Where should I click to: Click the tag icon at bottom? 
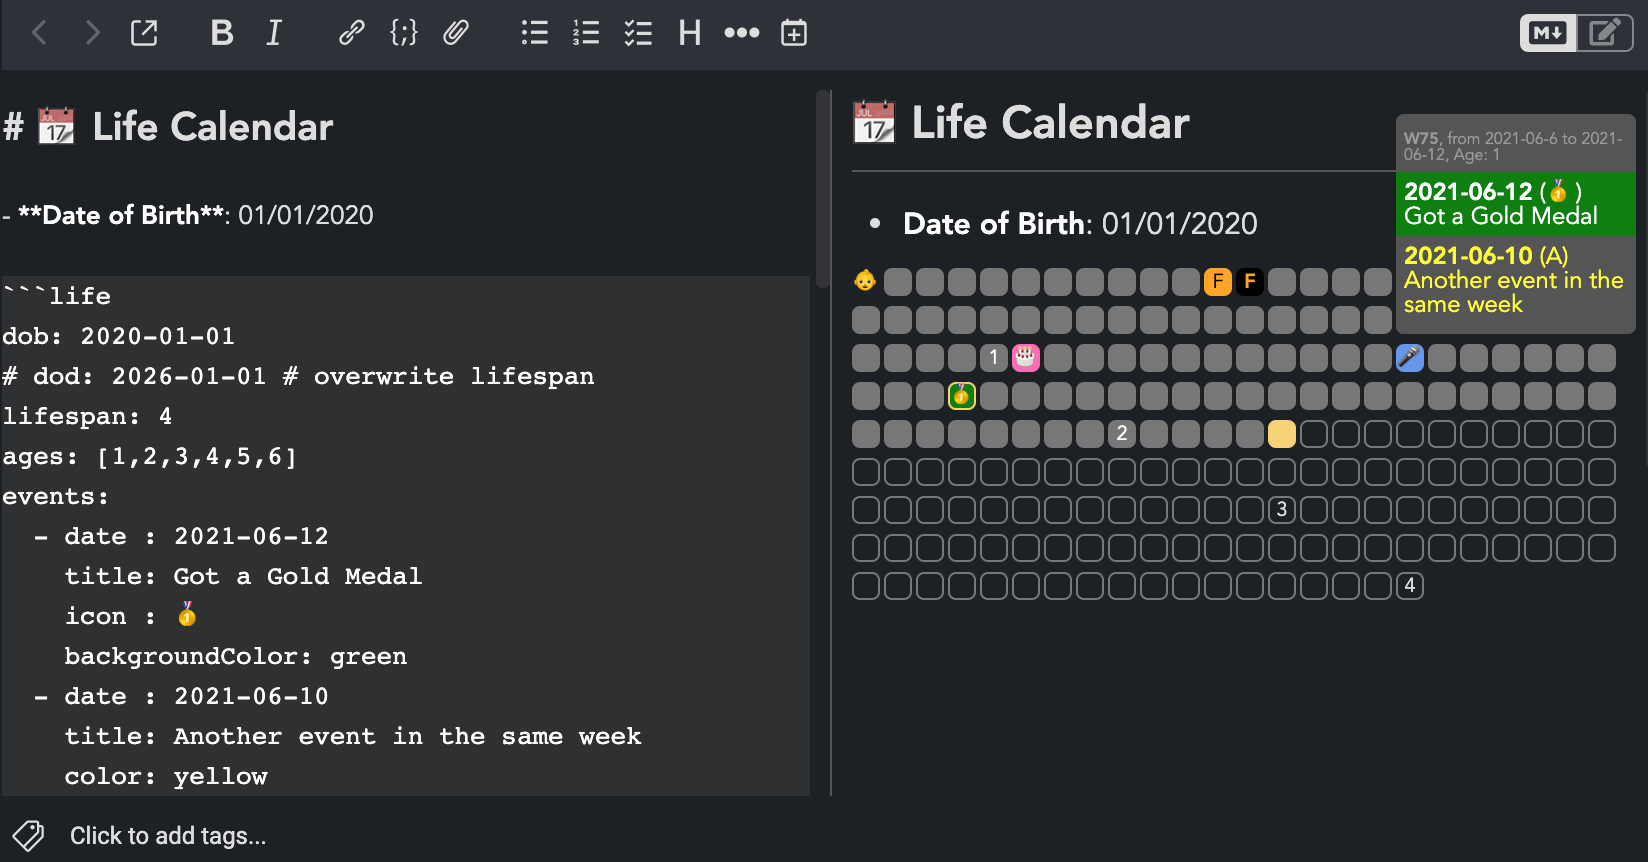29,835
